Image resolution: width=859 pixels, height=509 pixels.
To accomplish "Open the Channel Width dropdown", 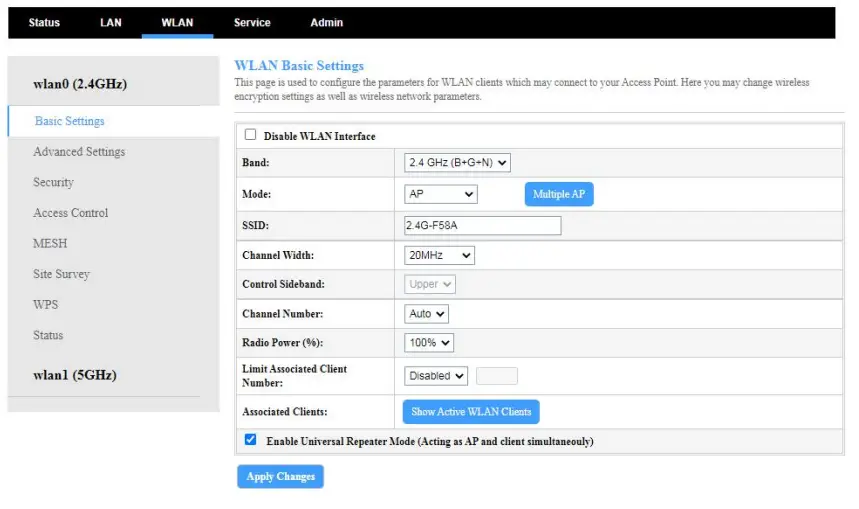I will point(439,256).
